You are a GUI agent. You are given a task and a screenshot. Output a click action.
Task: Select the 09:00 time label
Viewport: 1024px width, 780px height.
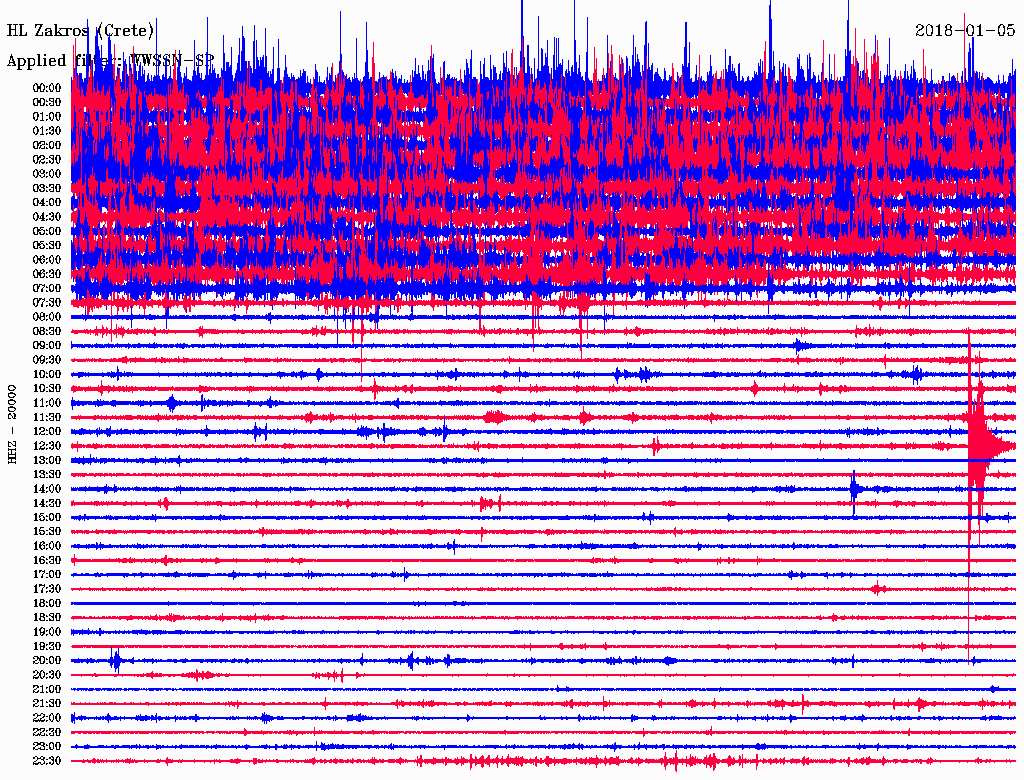pyautogui.click(x=47, y=346)
